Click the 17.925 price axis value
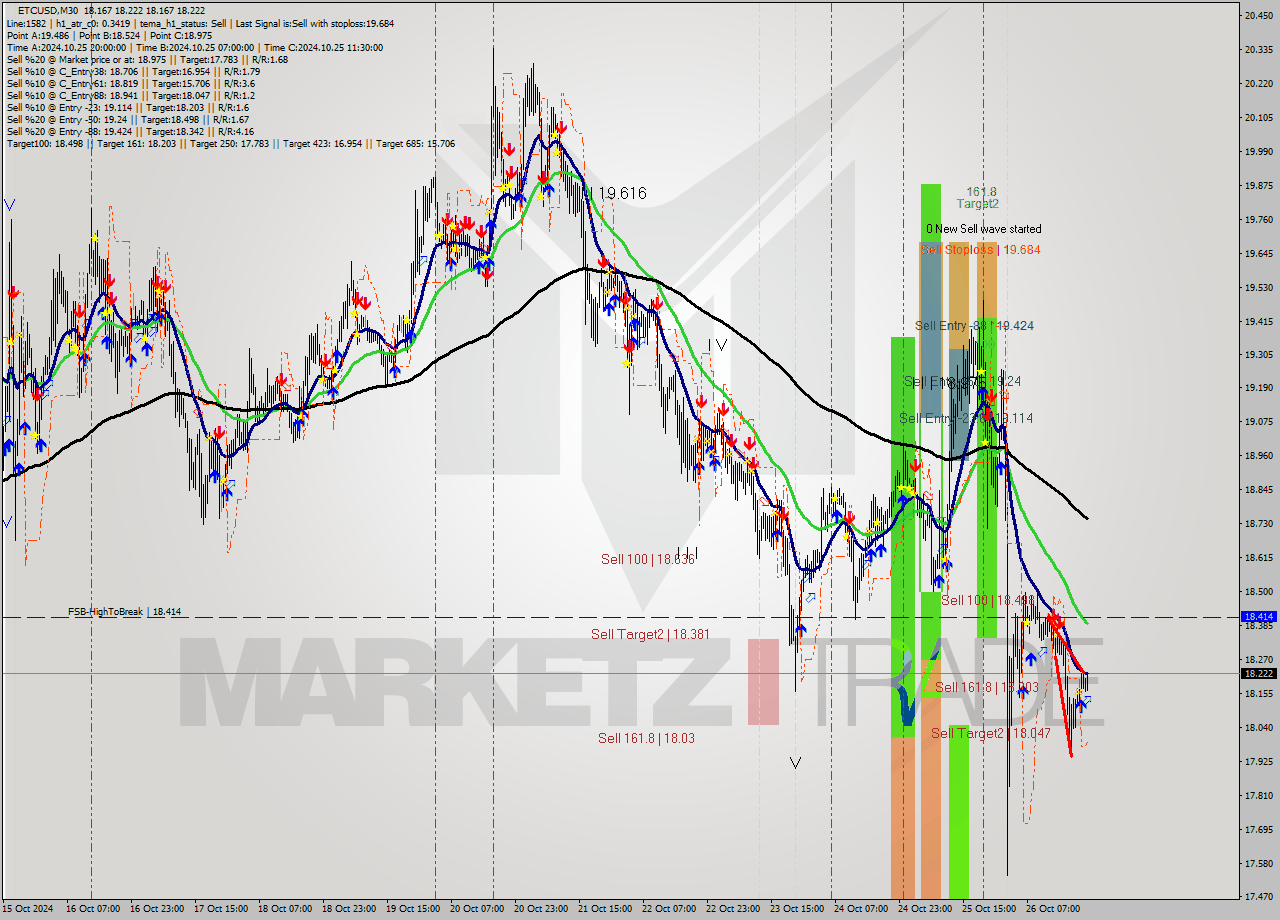The image size is (1280, 920). pyautogui.click(x=1257, y=761)
